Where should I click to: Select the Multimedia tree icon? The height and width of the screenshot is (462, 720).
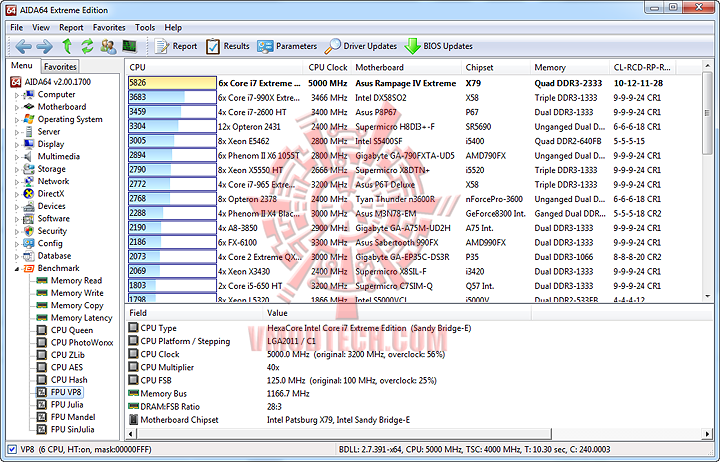[29, 156]
